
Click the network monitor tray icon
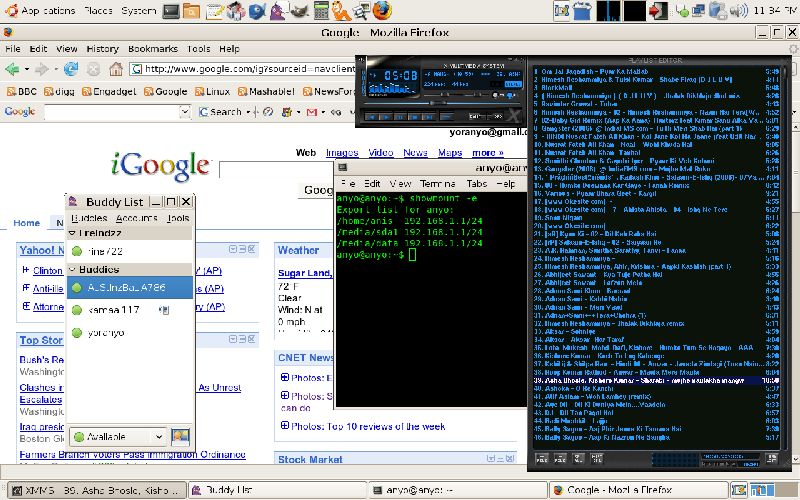[698, 10]
